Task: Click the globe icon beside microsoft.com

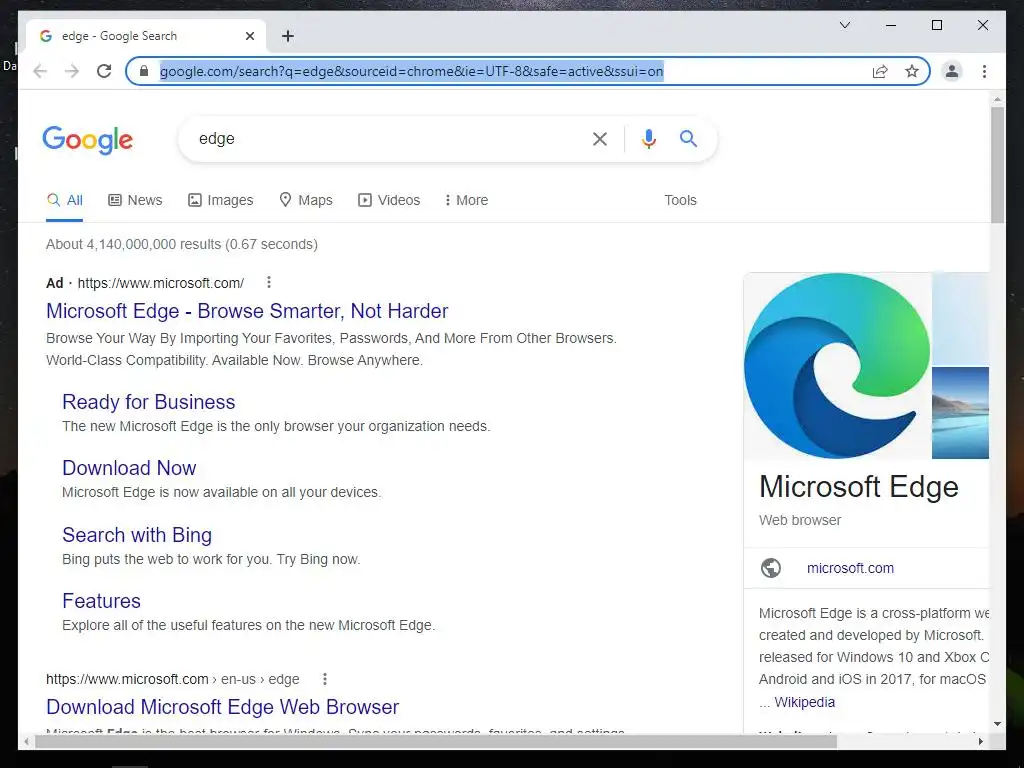Action: click(771, 568)
